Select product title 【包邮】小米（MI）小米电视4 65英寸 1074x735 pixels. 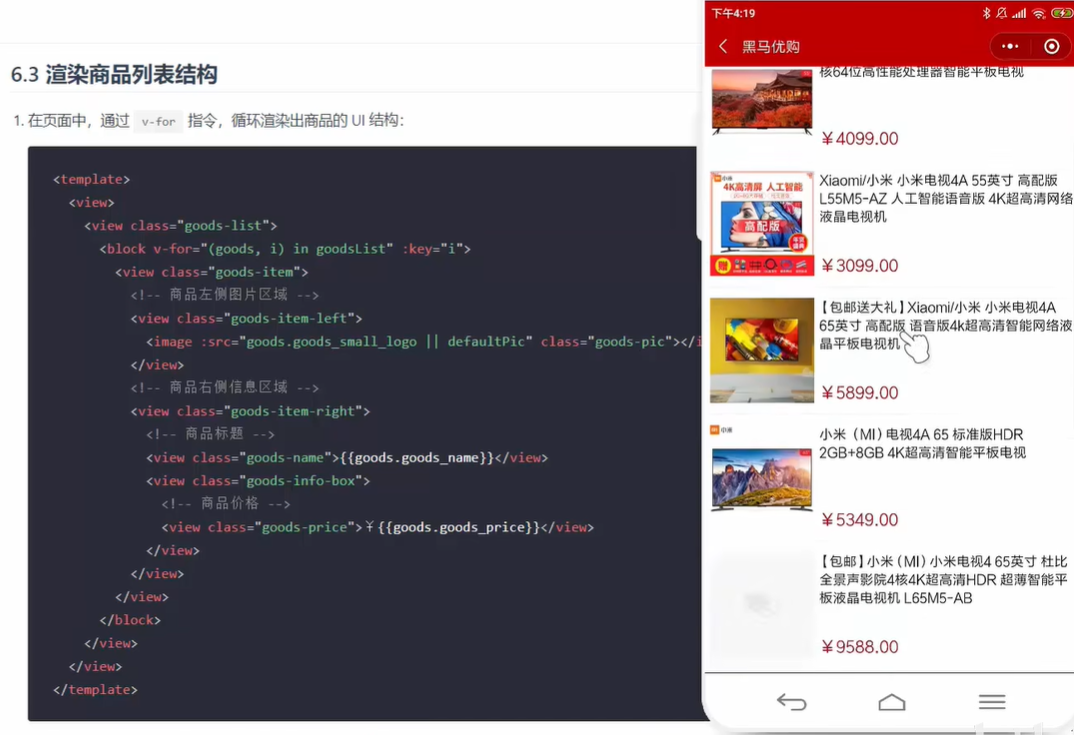point(944,580)
